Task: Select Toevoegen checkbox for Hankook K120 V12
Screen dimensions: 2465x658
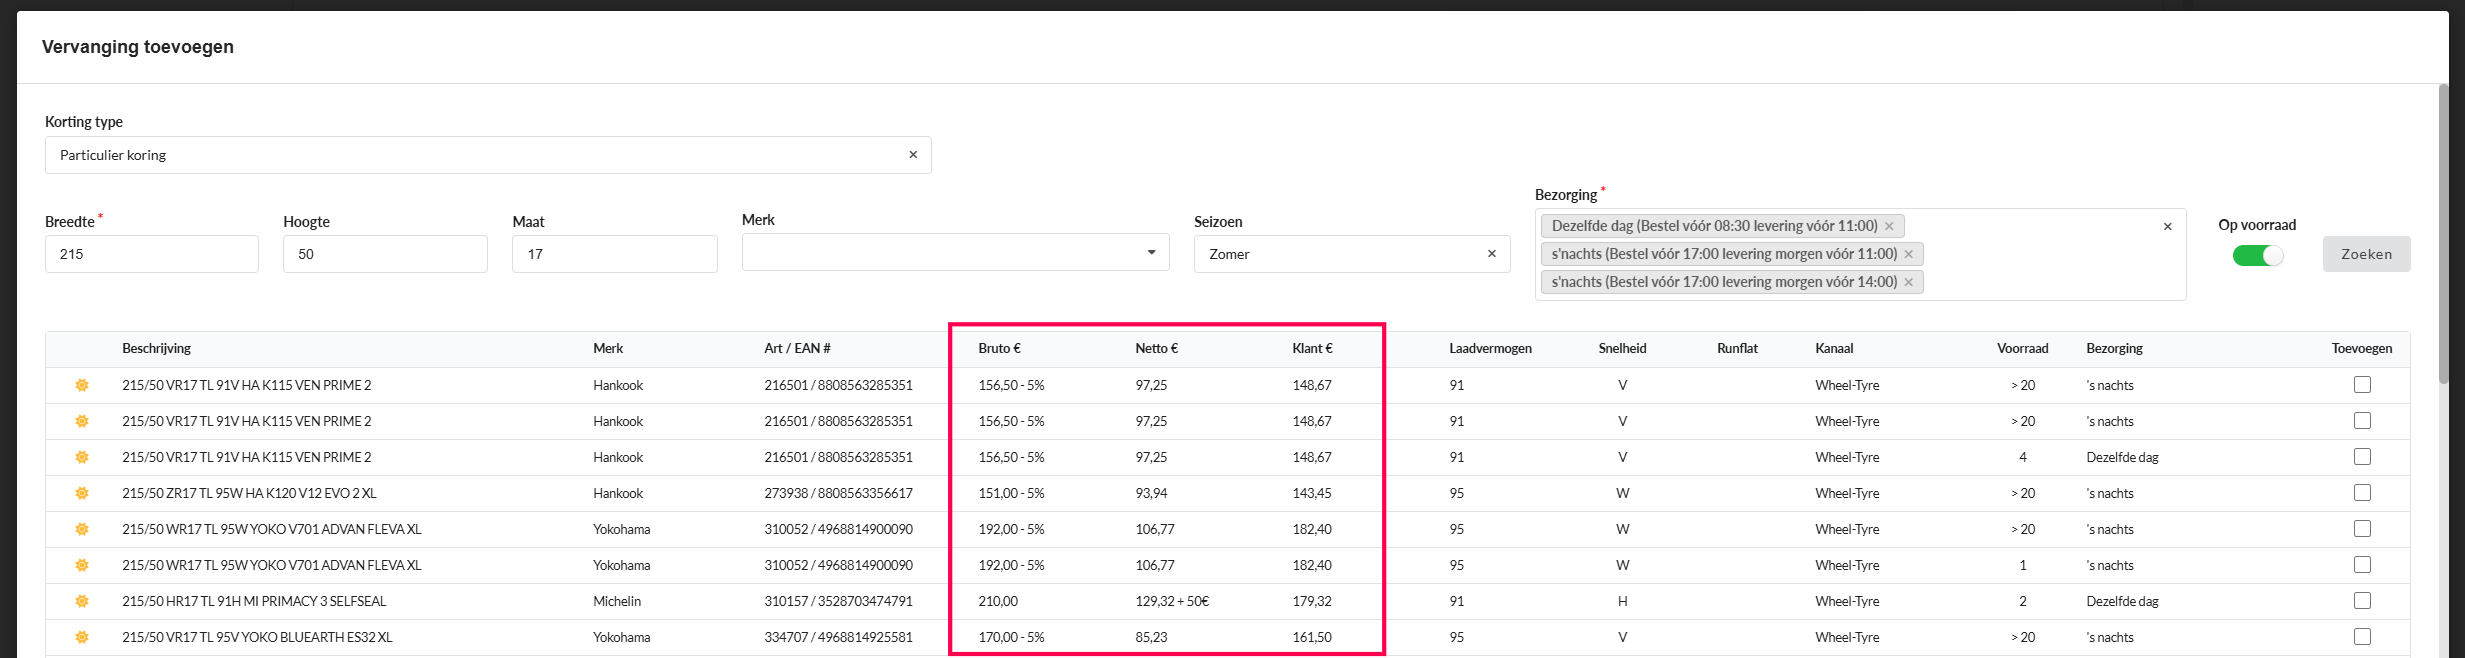Action: coord(2362,493)
